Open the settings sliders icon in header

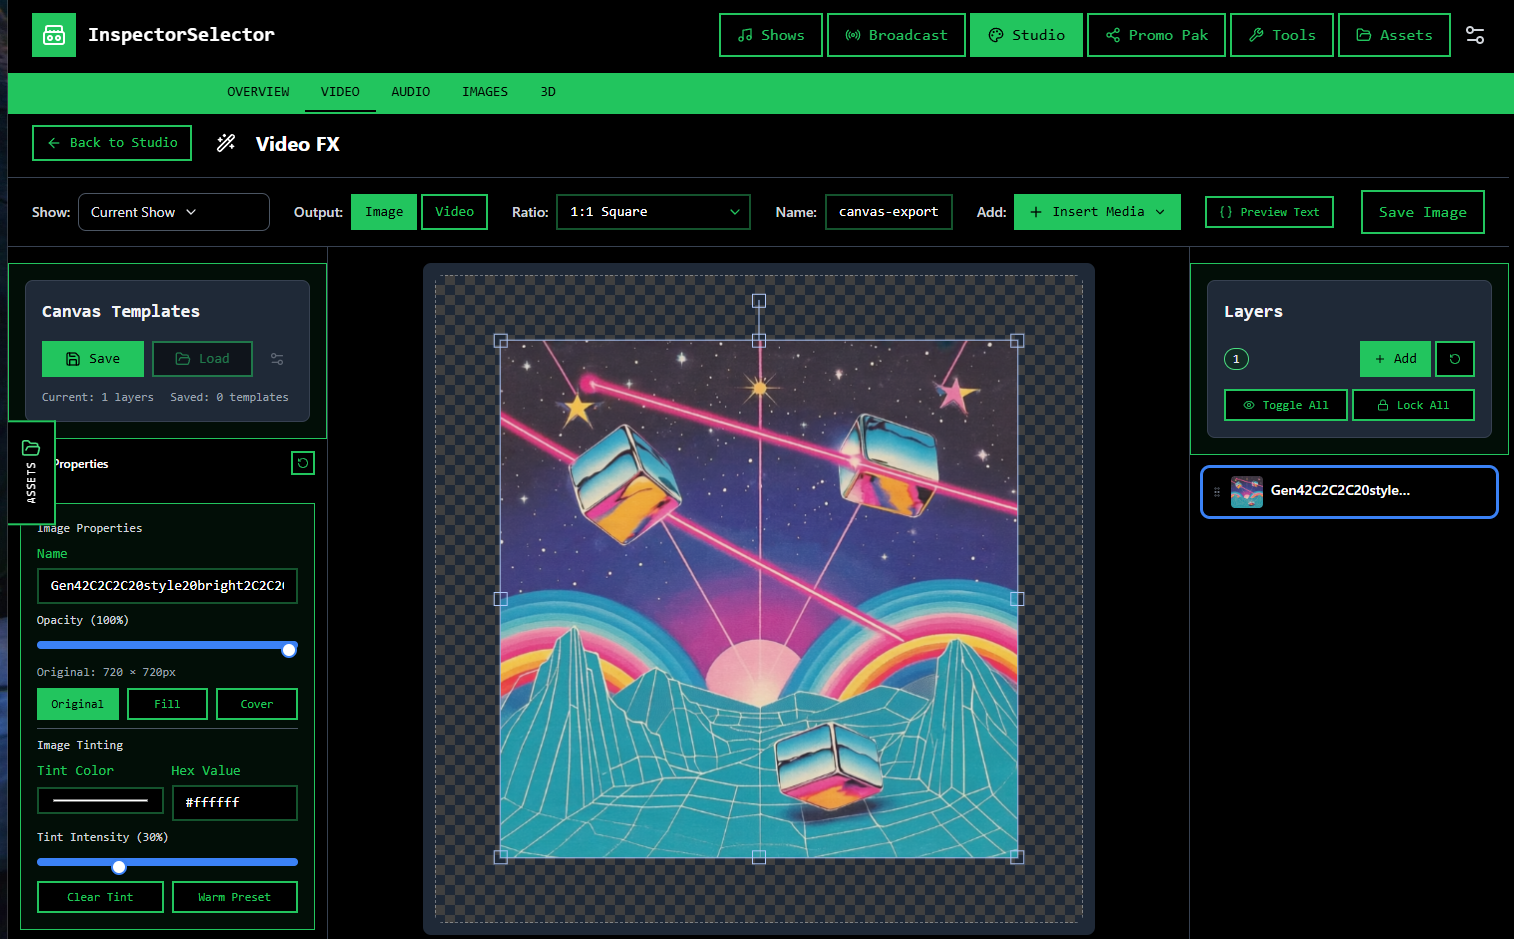pos(1474,35)
